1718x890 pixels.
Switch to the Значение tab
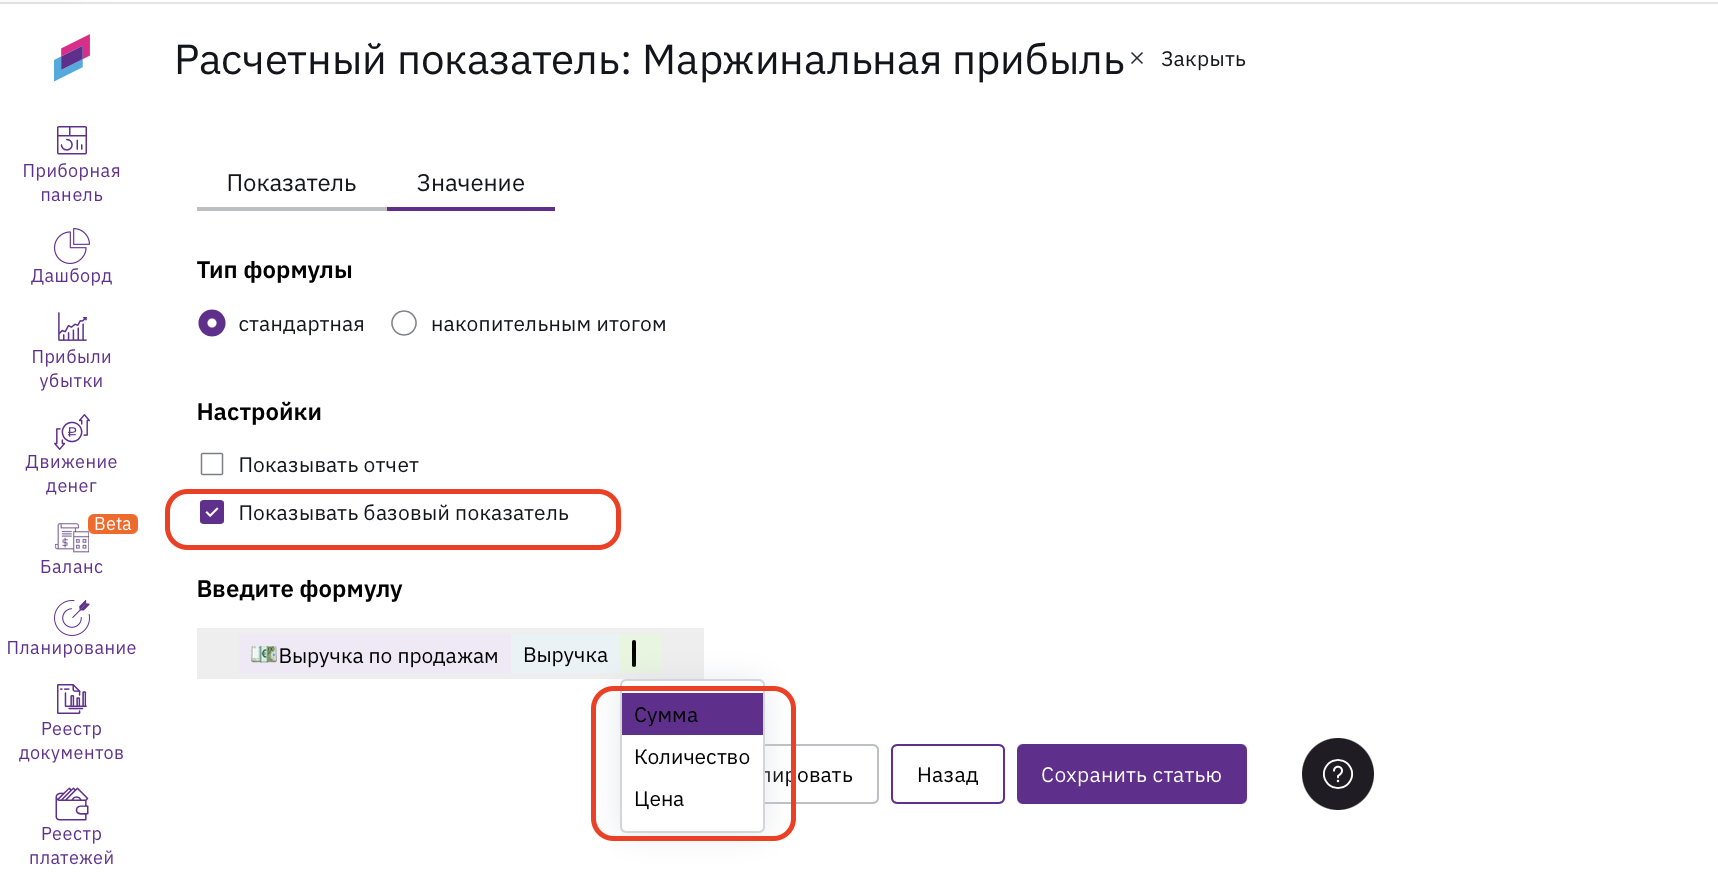(x=470, y=184)
